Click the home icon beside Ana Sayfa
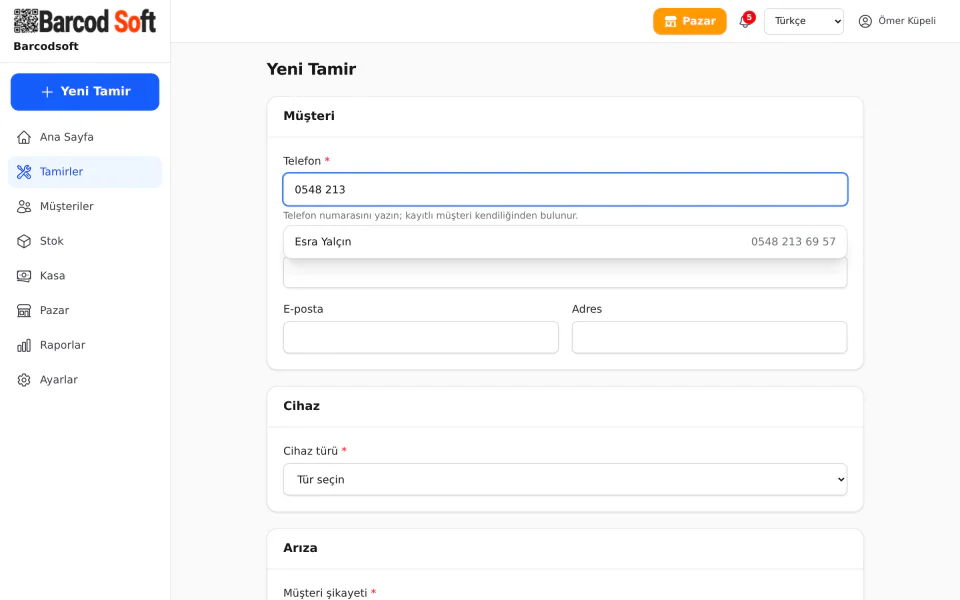 coord(24,137)
